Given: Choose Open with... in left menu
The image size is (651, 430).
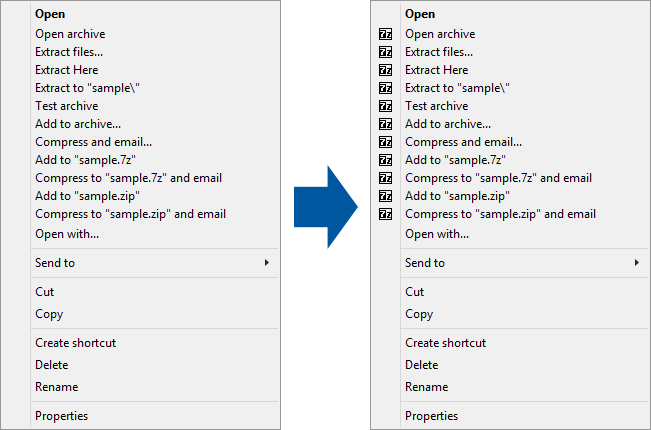Looking at the screenshot, I should [67, 234].
